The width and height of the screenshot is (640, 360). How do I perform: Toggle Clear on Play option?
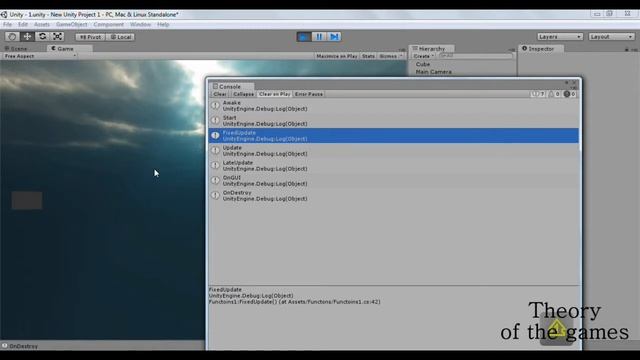274,94
